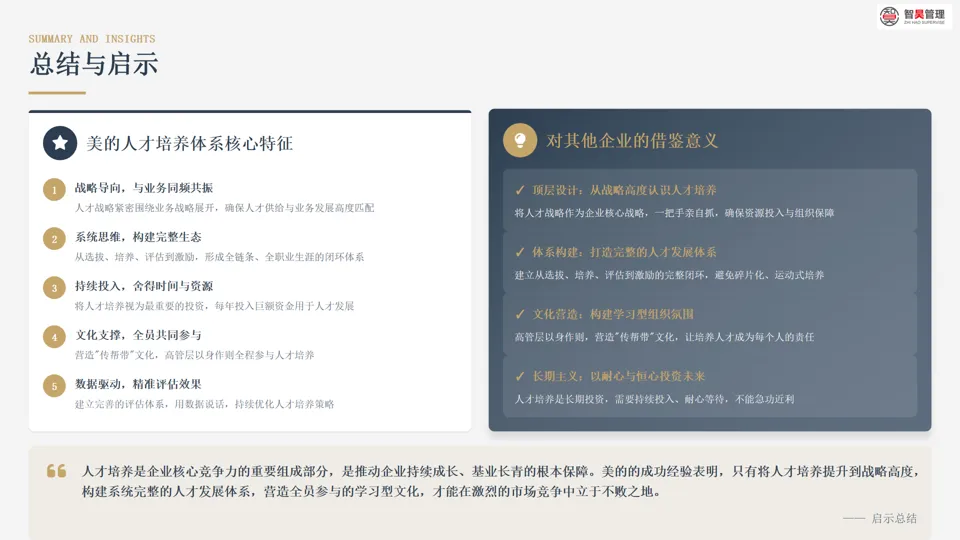The width and height of the screenshot is (960, 540).
Task: Click the gold quotation mark icon
Action: pos(56,471)
